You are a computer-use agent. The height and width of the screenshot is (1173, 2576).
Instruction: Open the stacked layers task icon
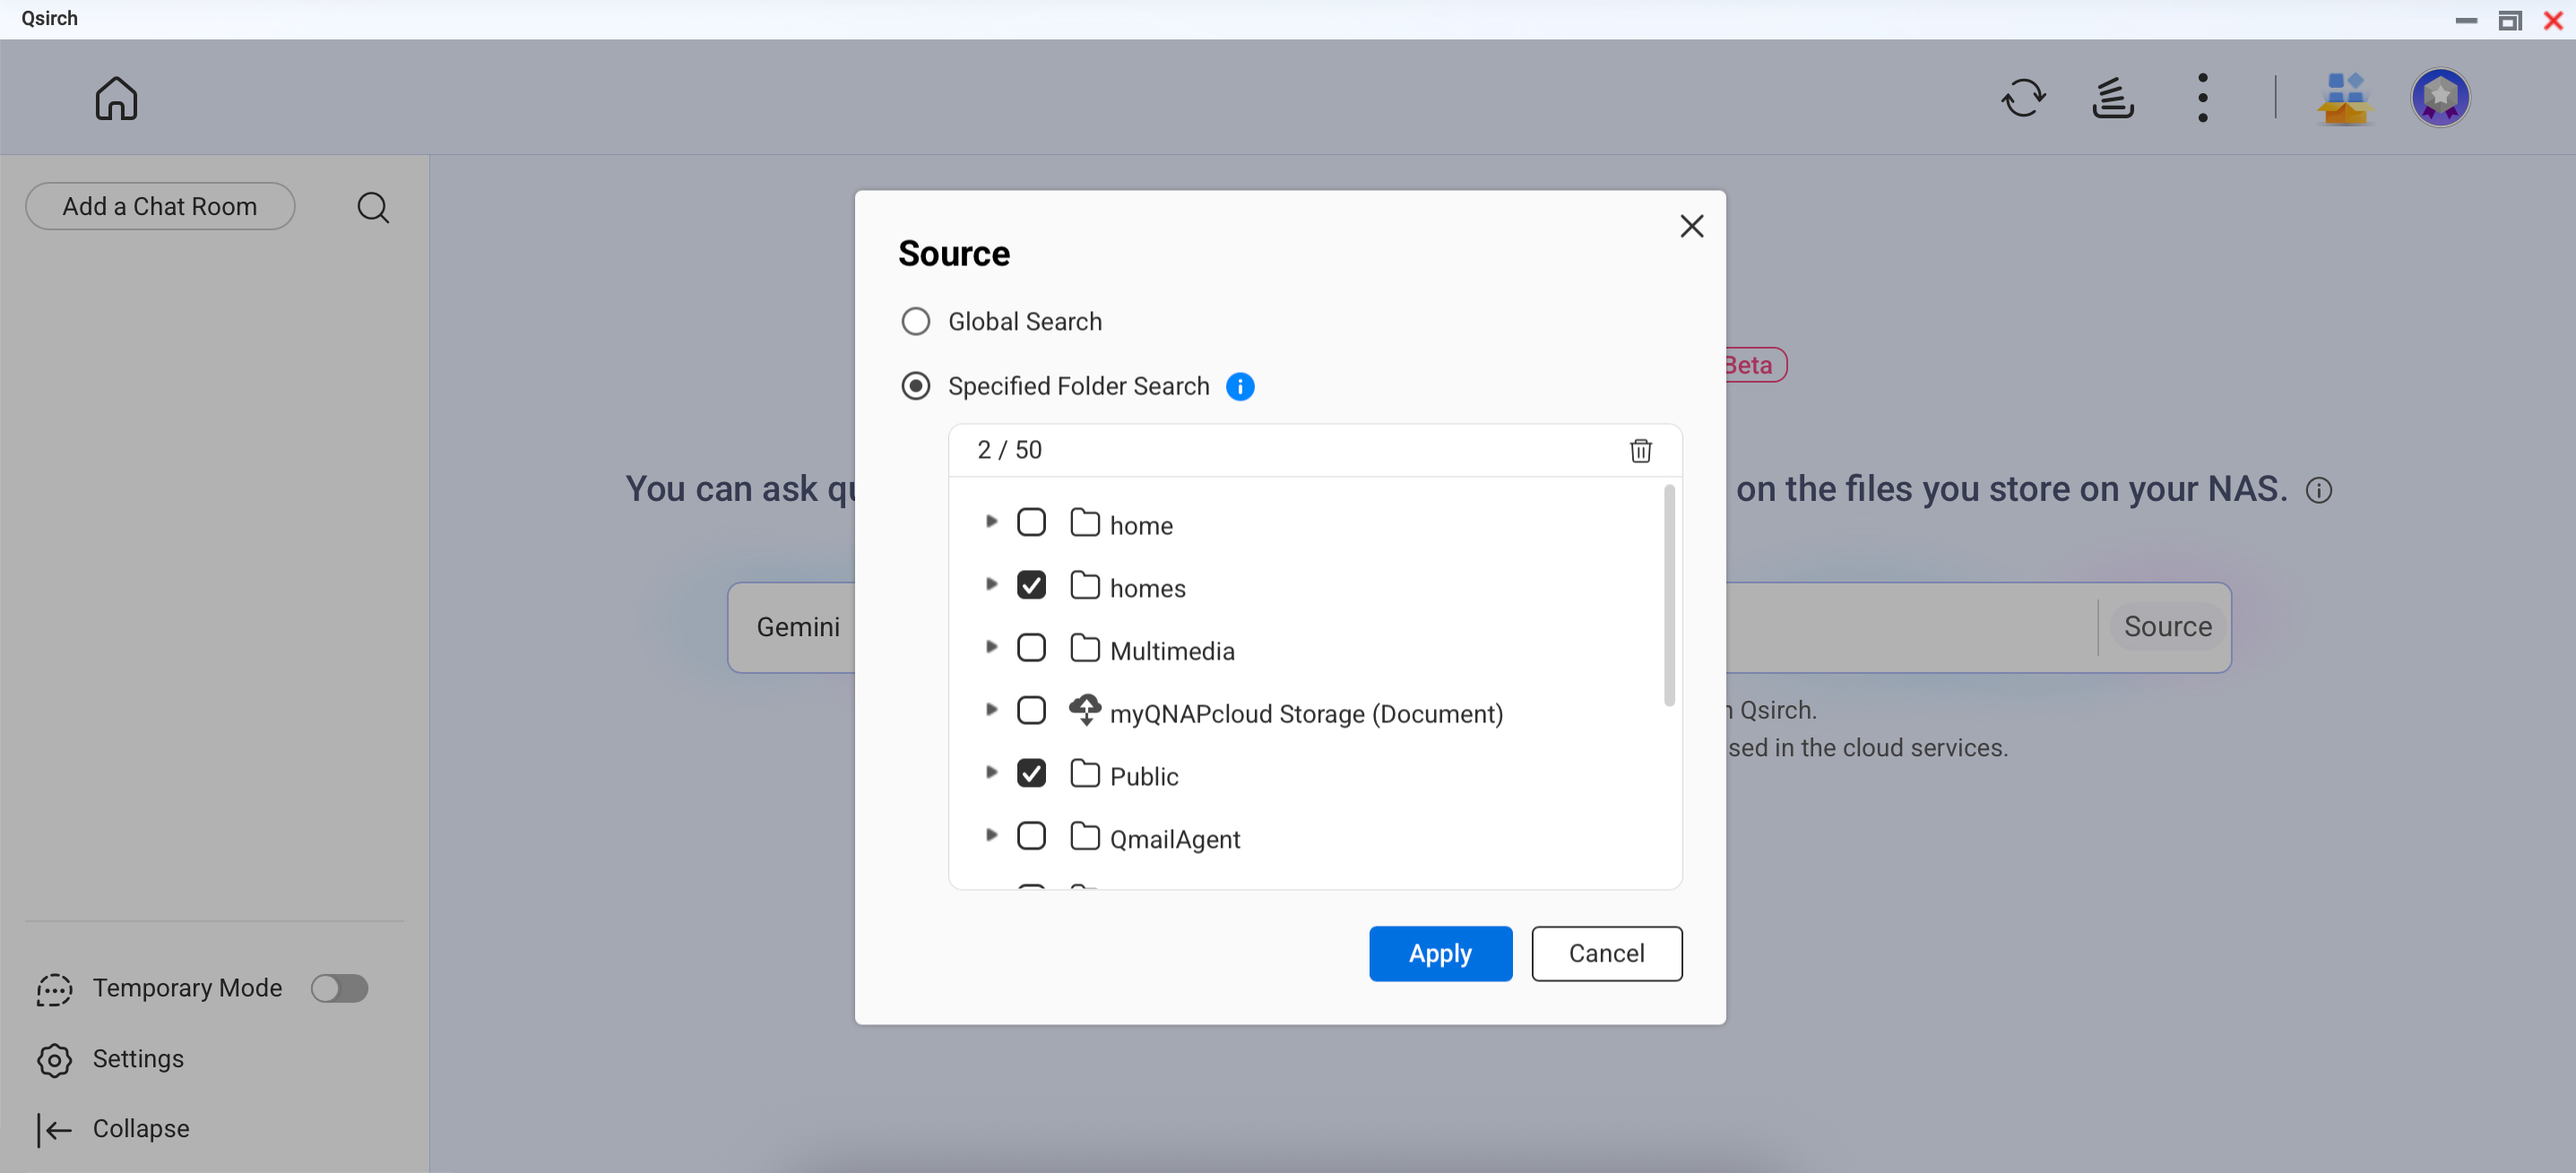[x=2112, y=98]
